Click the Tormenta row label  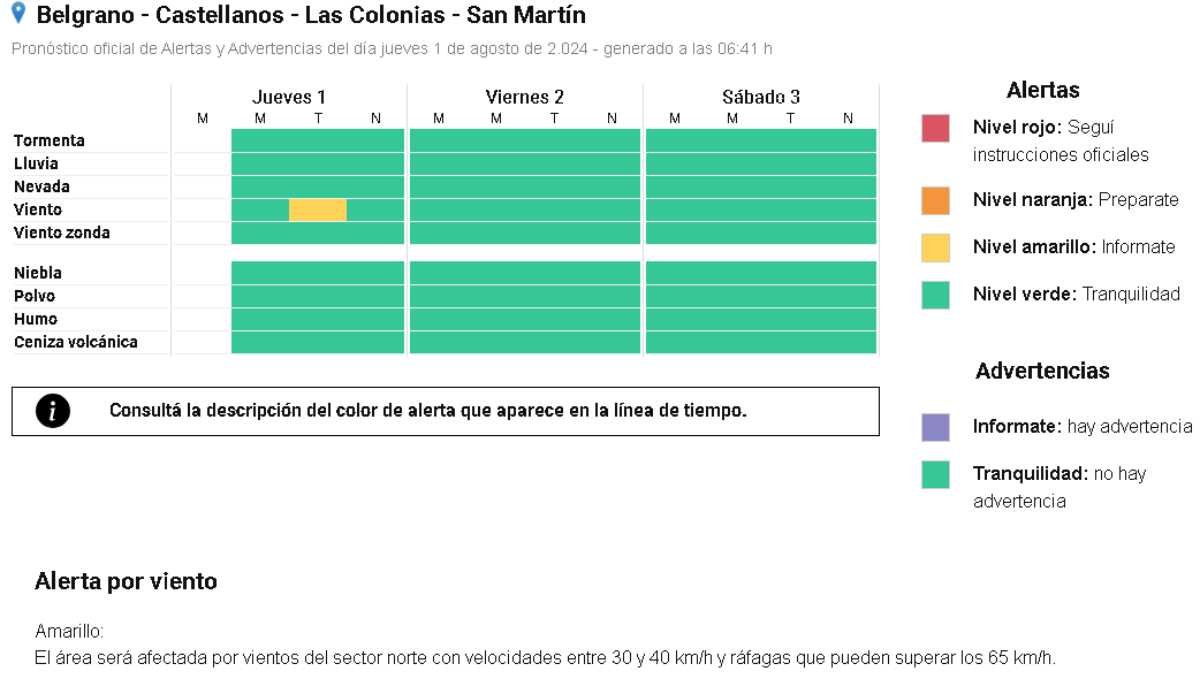[x=49, y=141]
